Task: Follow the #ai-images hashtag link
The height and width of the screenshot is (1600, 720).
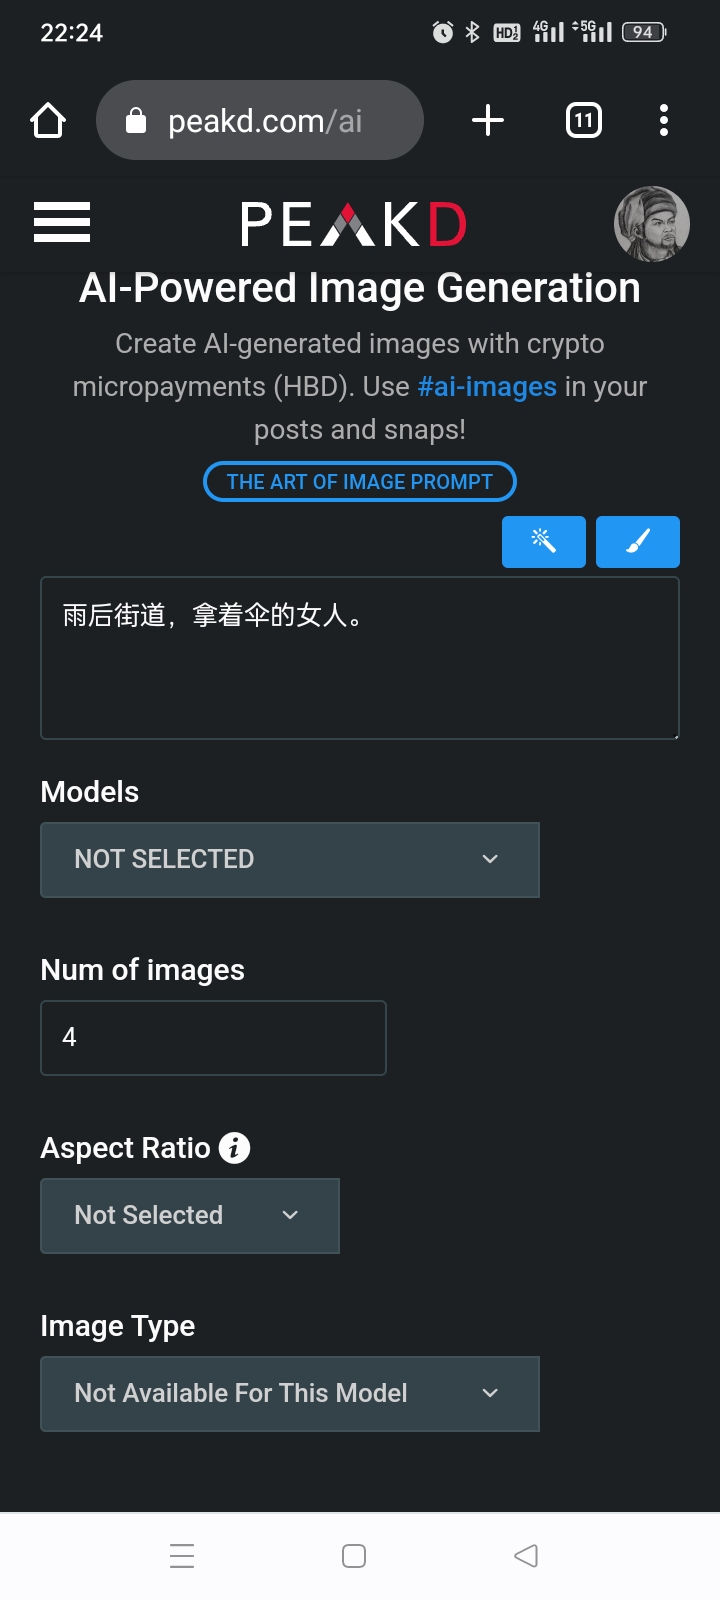Action: pos(486,386)
